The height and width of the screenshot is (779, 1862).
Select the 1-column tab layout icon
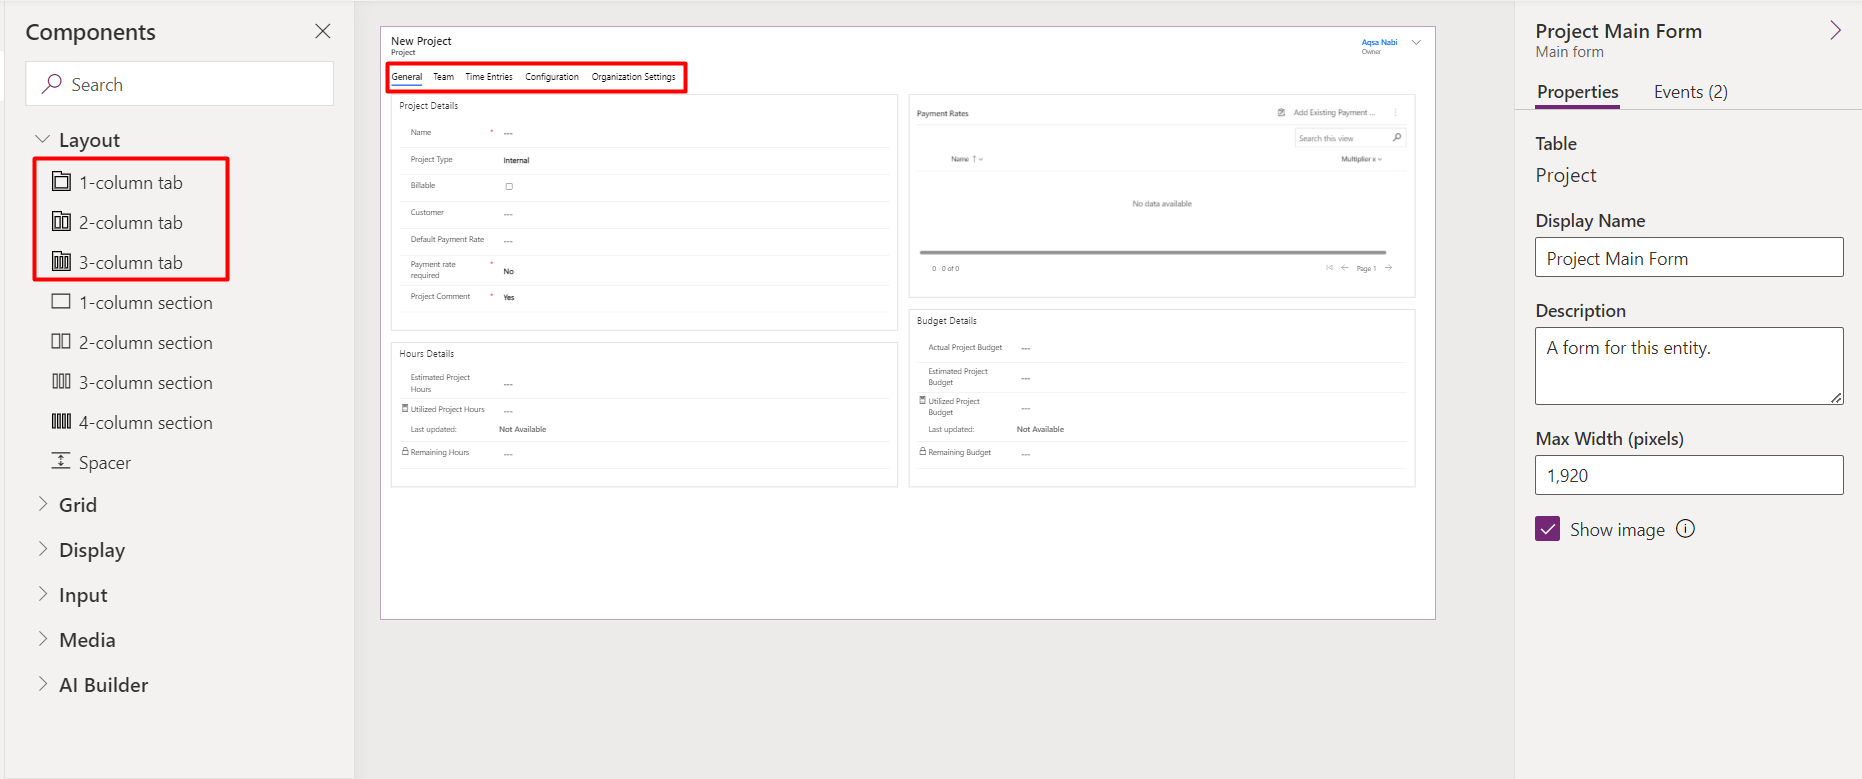62,182
